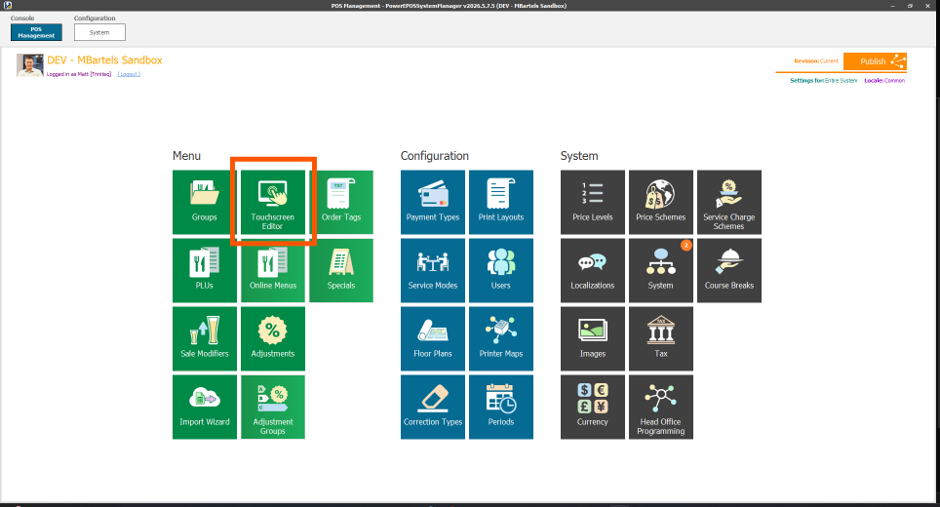Open the Users tile
The image size is (940, 507).
coord(501,270)
